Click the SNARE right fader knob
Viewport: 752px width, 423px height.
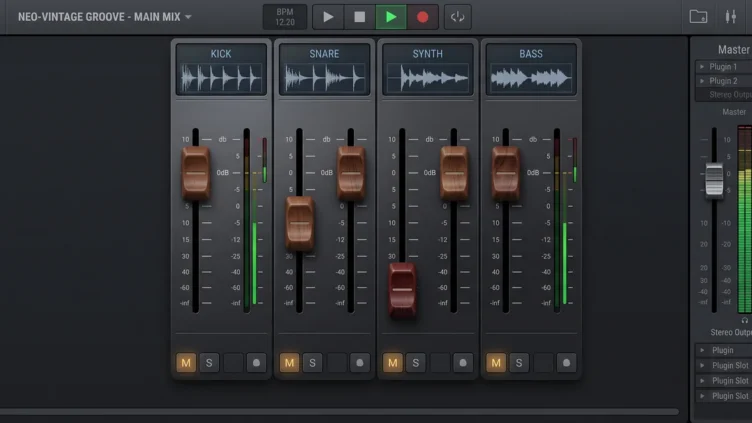click(x=351, y=174)
